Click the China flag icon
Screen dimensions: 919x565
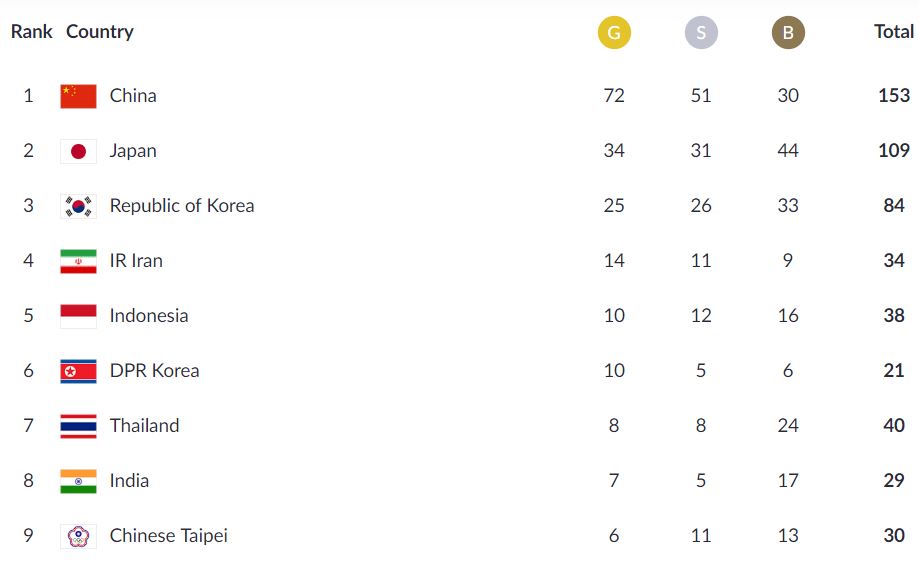pyautogui.click(x=79, y=96)
